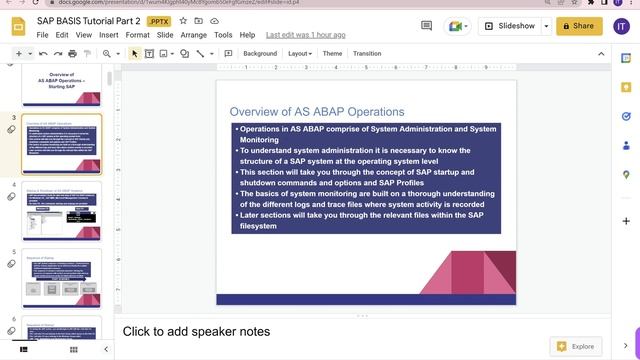Click the slide title Overview of AS ABAP Operations
The height and width of the screenshot is (360, 640).
(x=317, y=112)
